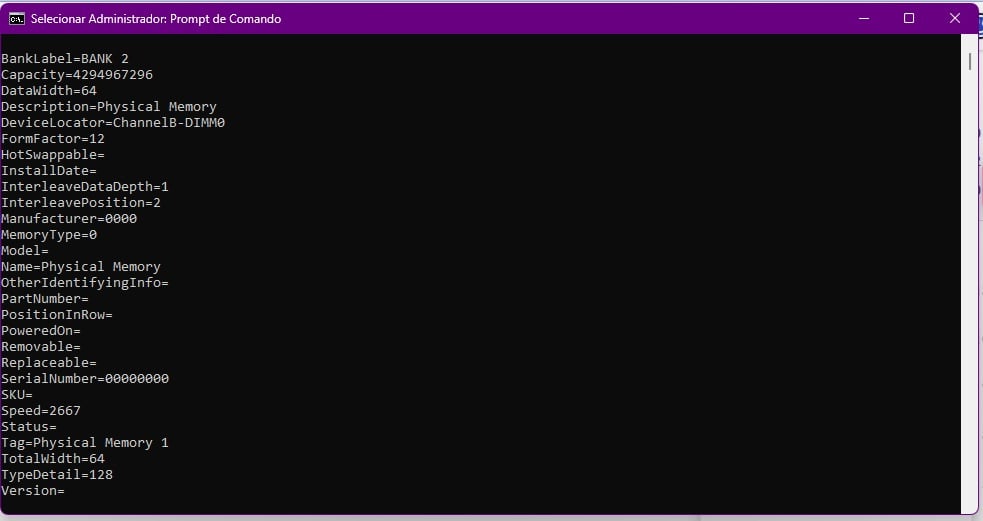Viewport: 983px width, 521px height.
Task: Click the line 'PositionInRow='
Action: click(56, 315)
